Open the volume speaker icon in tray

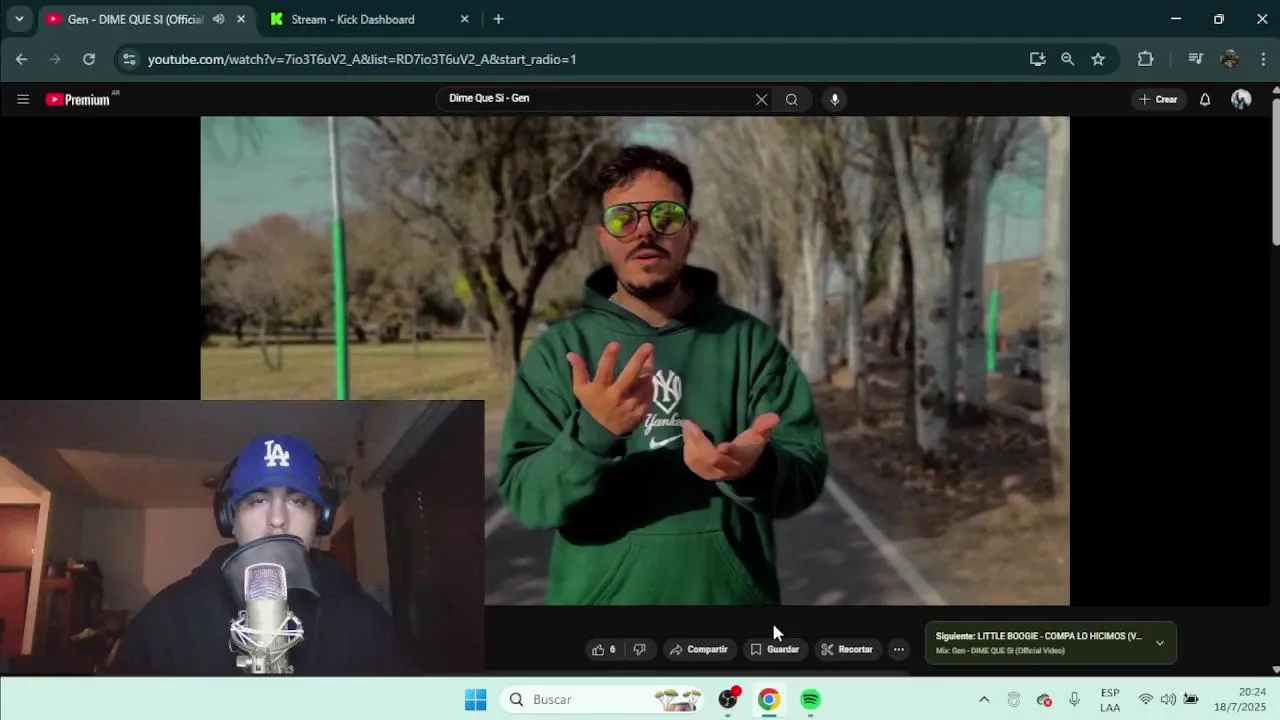tap(1168, 699)
